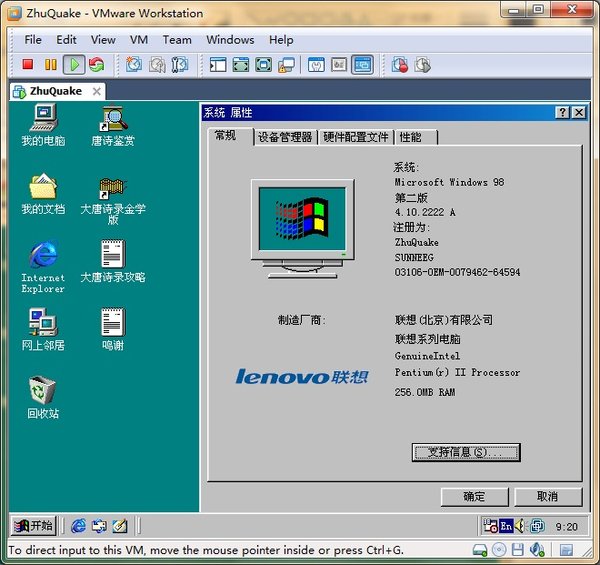
Task: Launch IE from the quick launch bar
Action: coord(78,526)
